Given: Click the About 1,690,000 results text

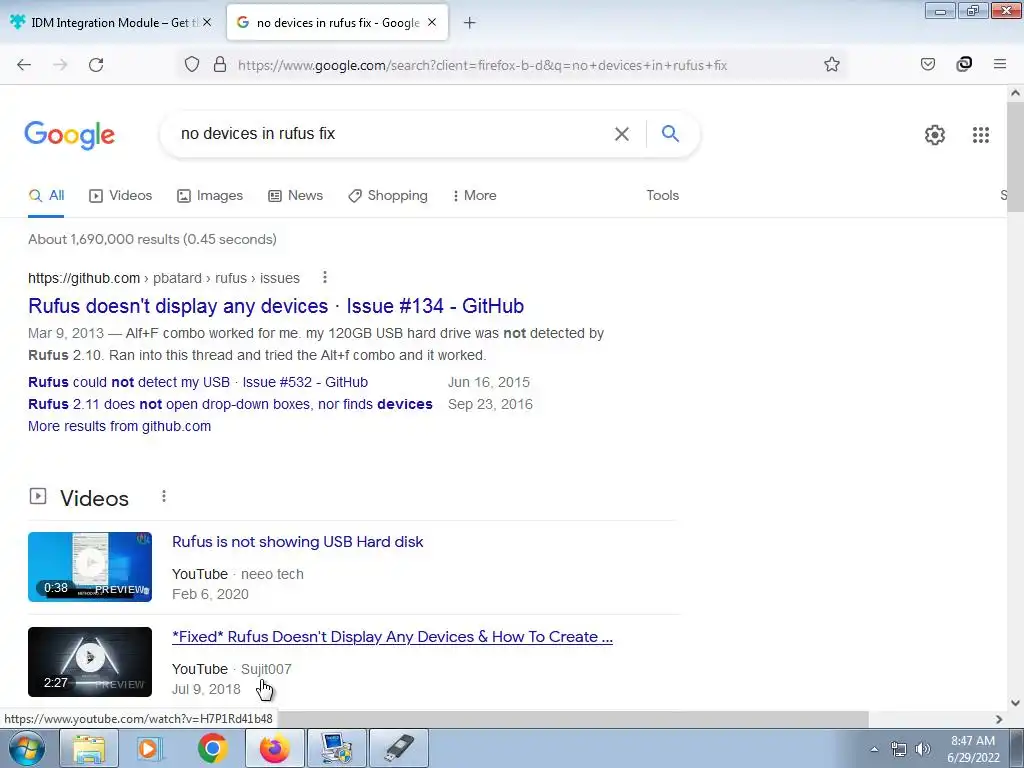Looking at the screenshot, I should point(152,239).
